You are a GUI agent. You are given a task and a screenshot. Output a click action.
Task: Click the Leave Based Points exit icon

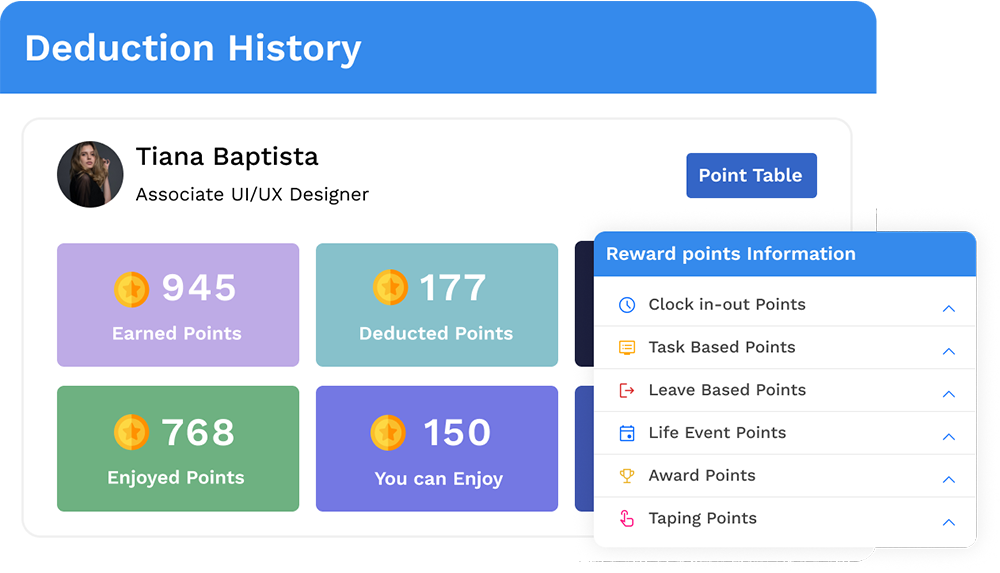click(627, 390)
